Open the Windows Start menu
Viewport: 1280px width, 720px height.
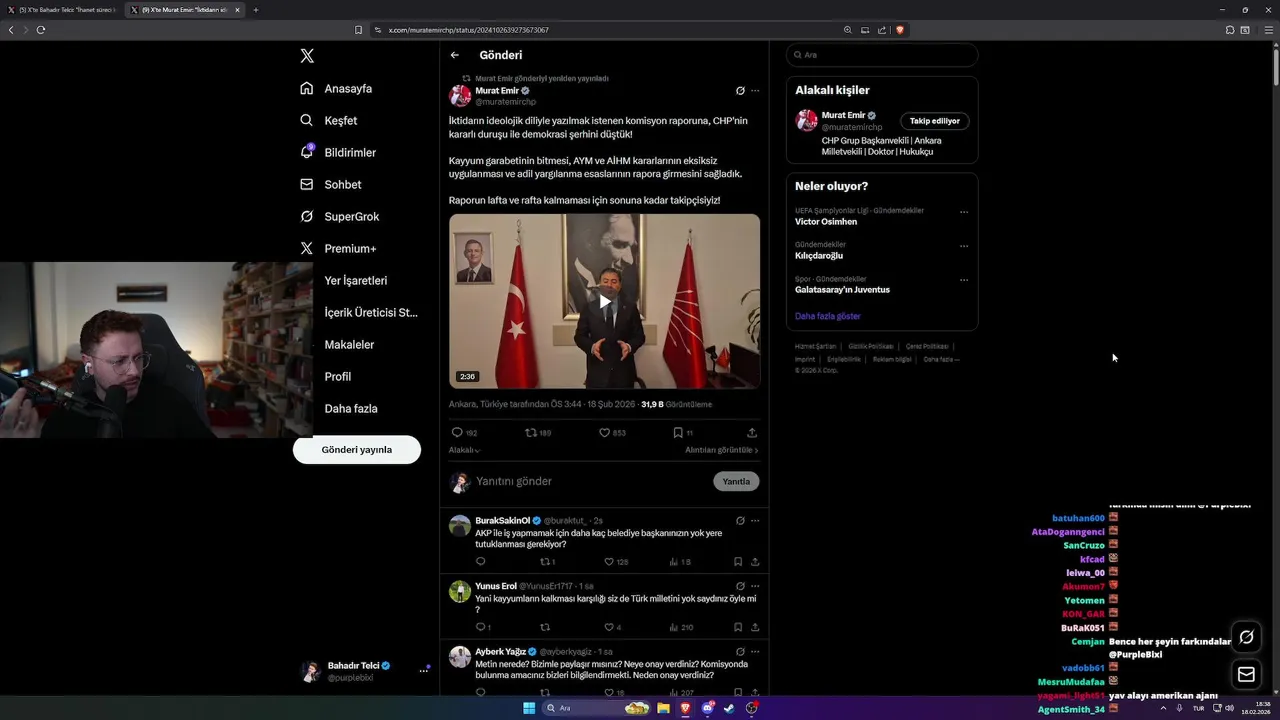529,708
